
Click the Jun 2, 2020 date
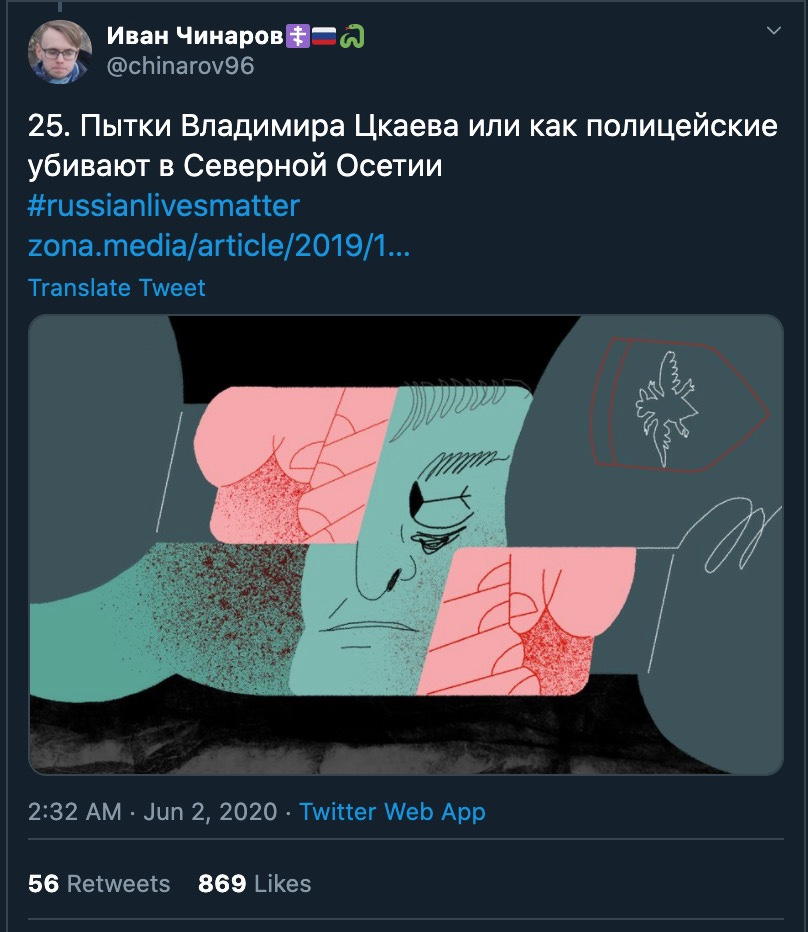pos(210,812)
